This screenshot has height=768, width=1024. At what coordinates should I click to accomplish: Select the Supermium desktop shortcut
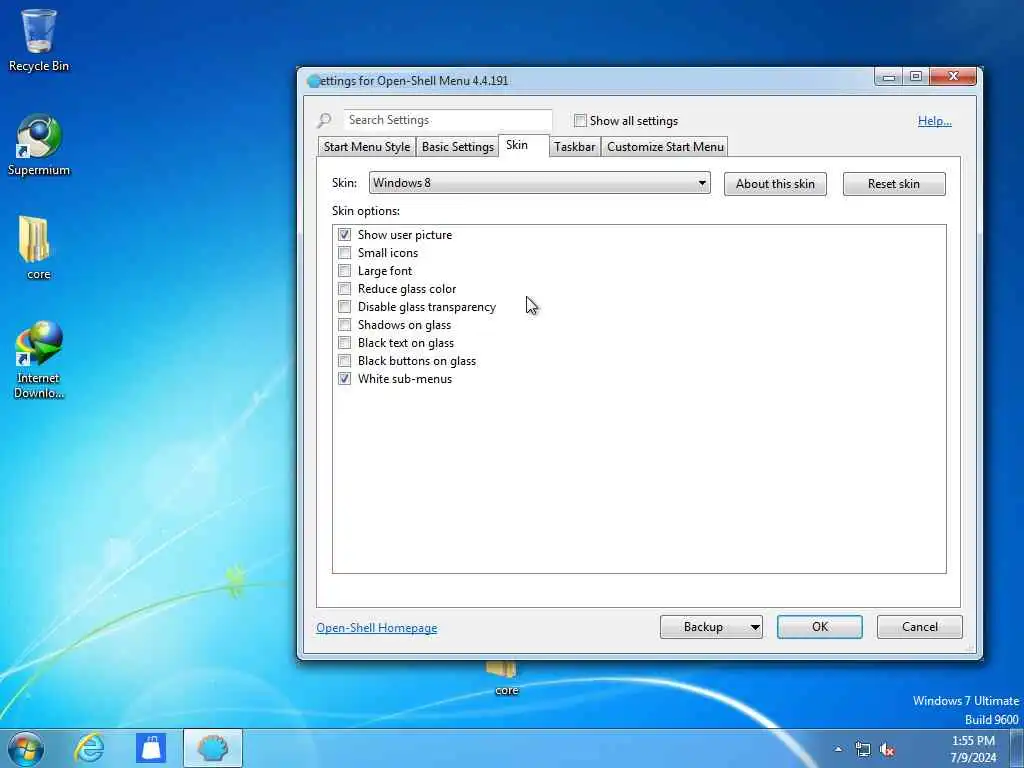point(39,145)
